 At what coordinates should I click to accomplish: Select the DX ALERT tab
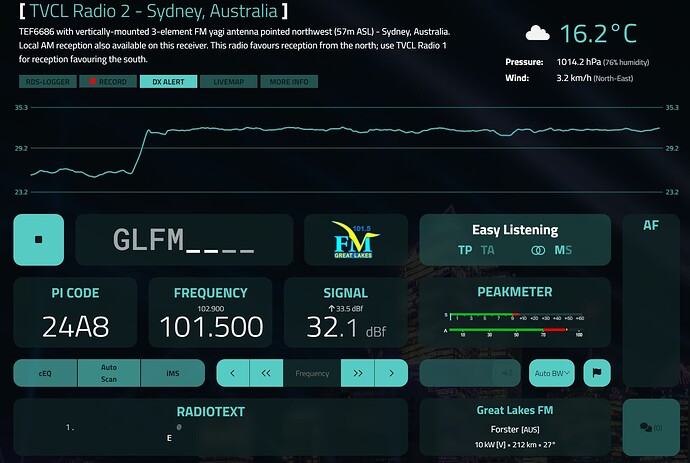click(x=168, y=81)
